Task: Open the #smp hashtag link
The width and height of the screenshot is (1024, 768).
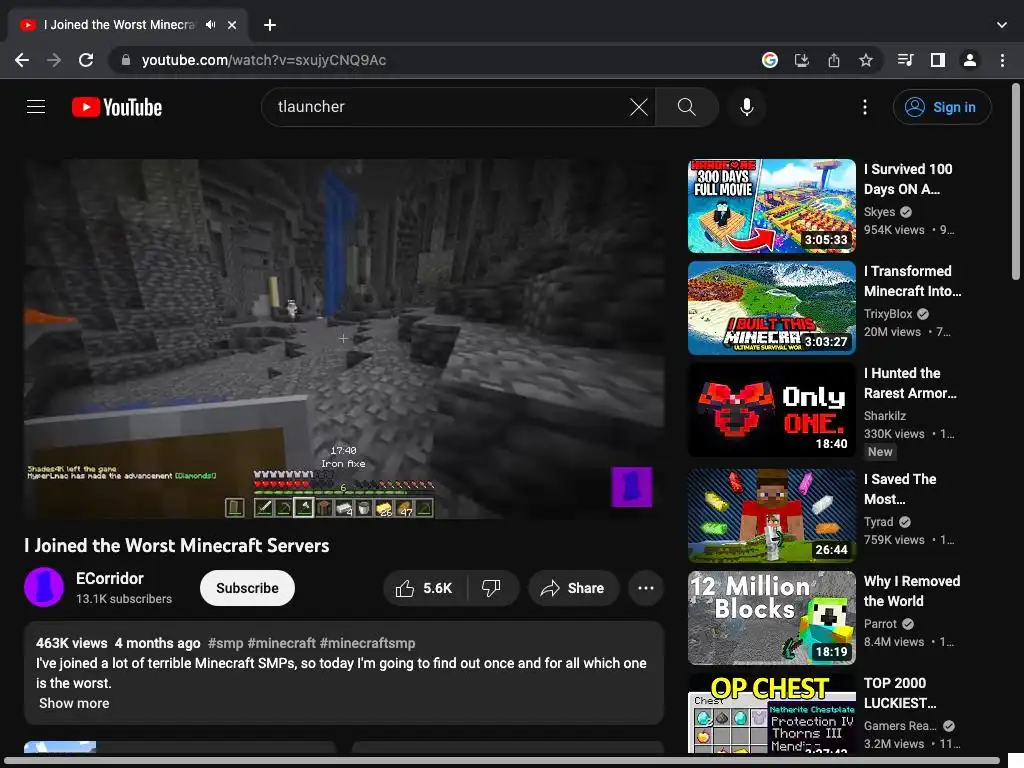Action: (225, 643)
